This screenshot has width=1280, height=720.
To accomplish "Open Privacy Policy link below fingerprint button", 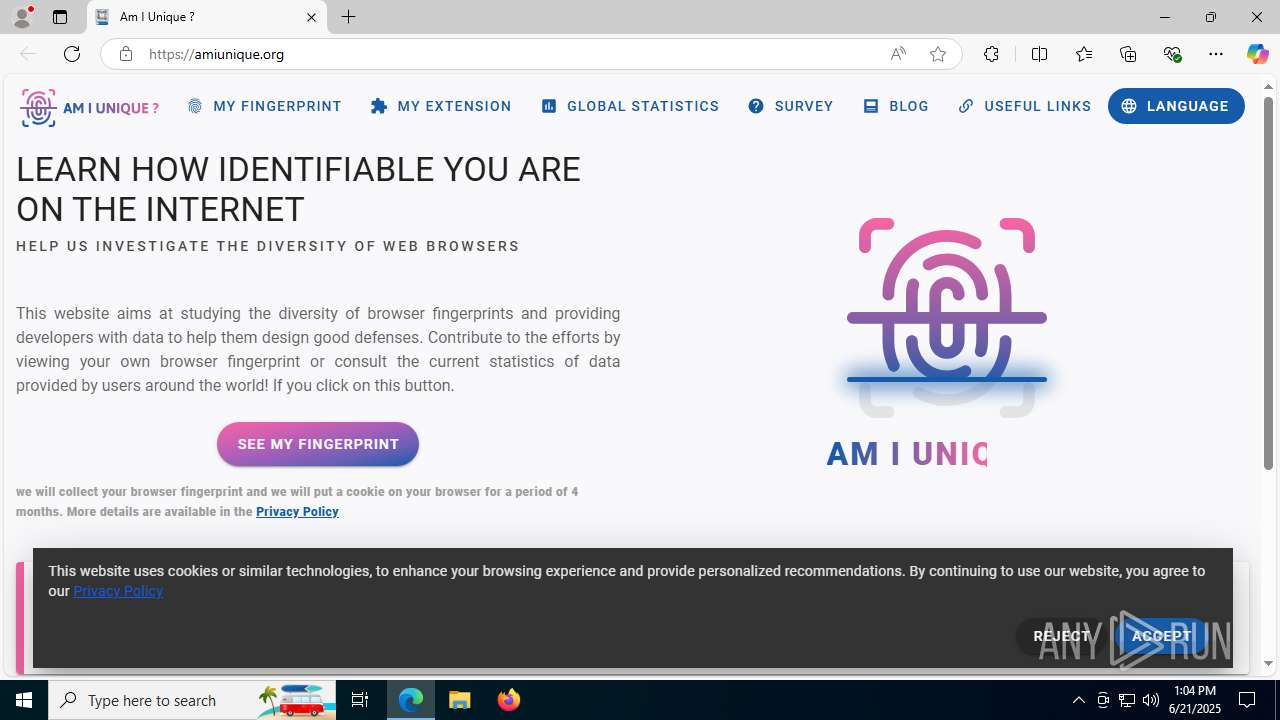I will coord(297,512).
